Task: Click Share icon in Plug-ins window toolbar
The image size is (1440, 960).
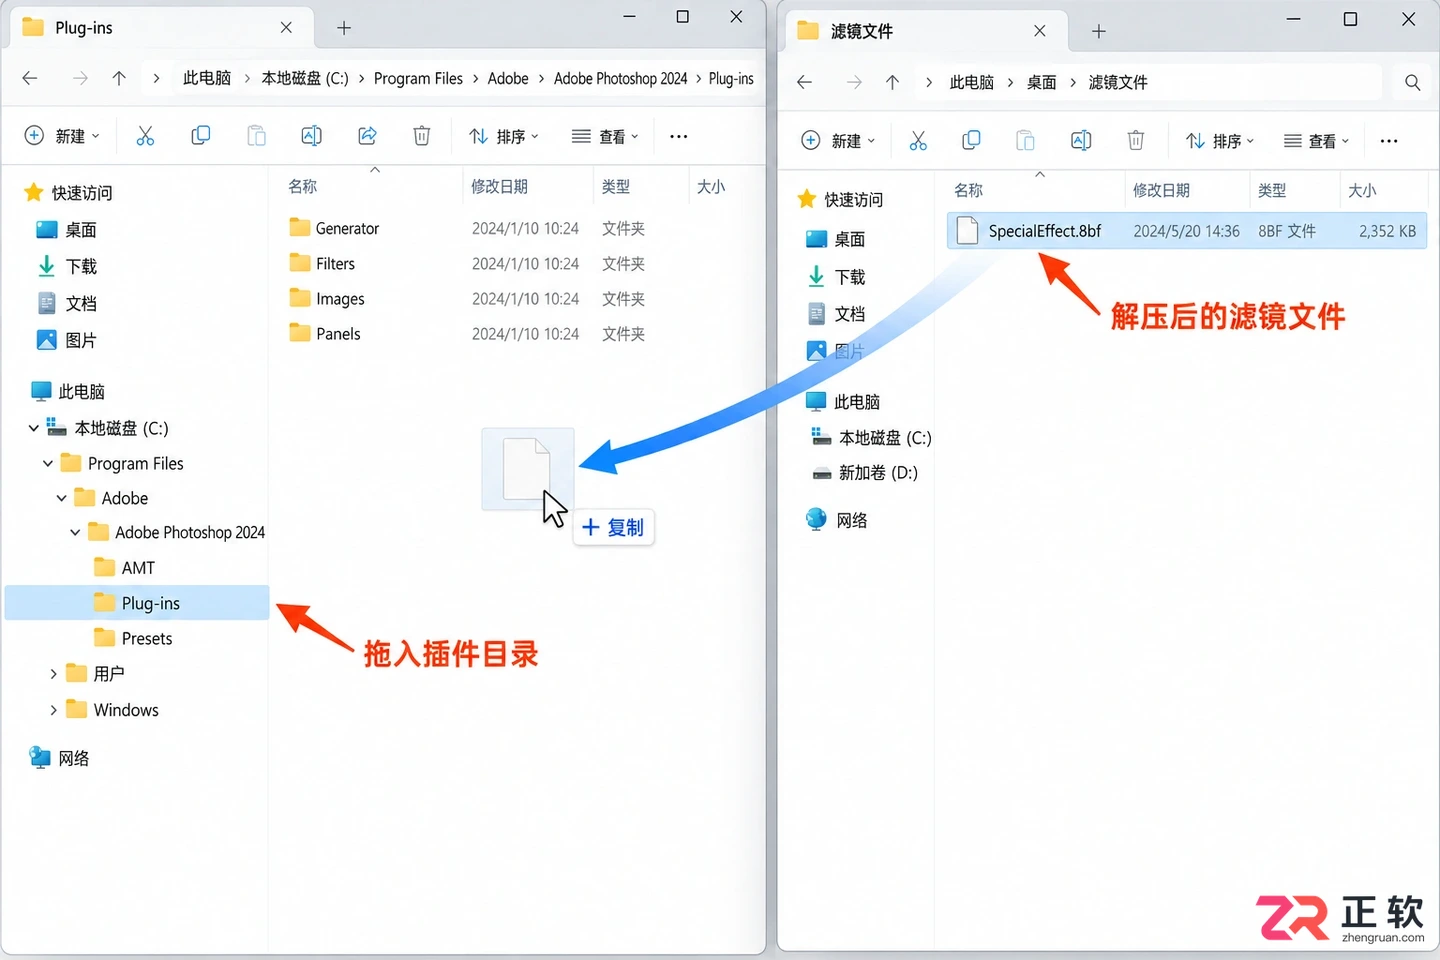Action: click(x=367, y=136)
